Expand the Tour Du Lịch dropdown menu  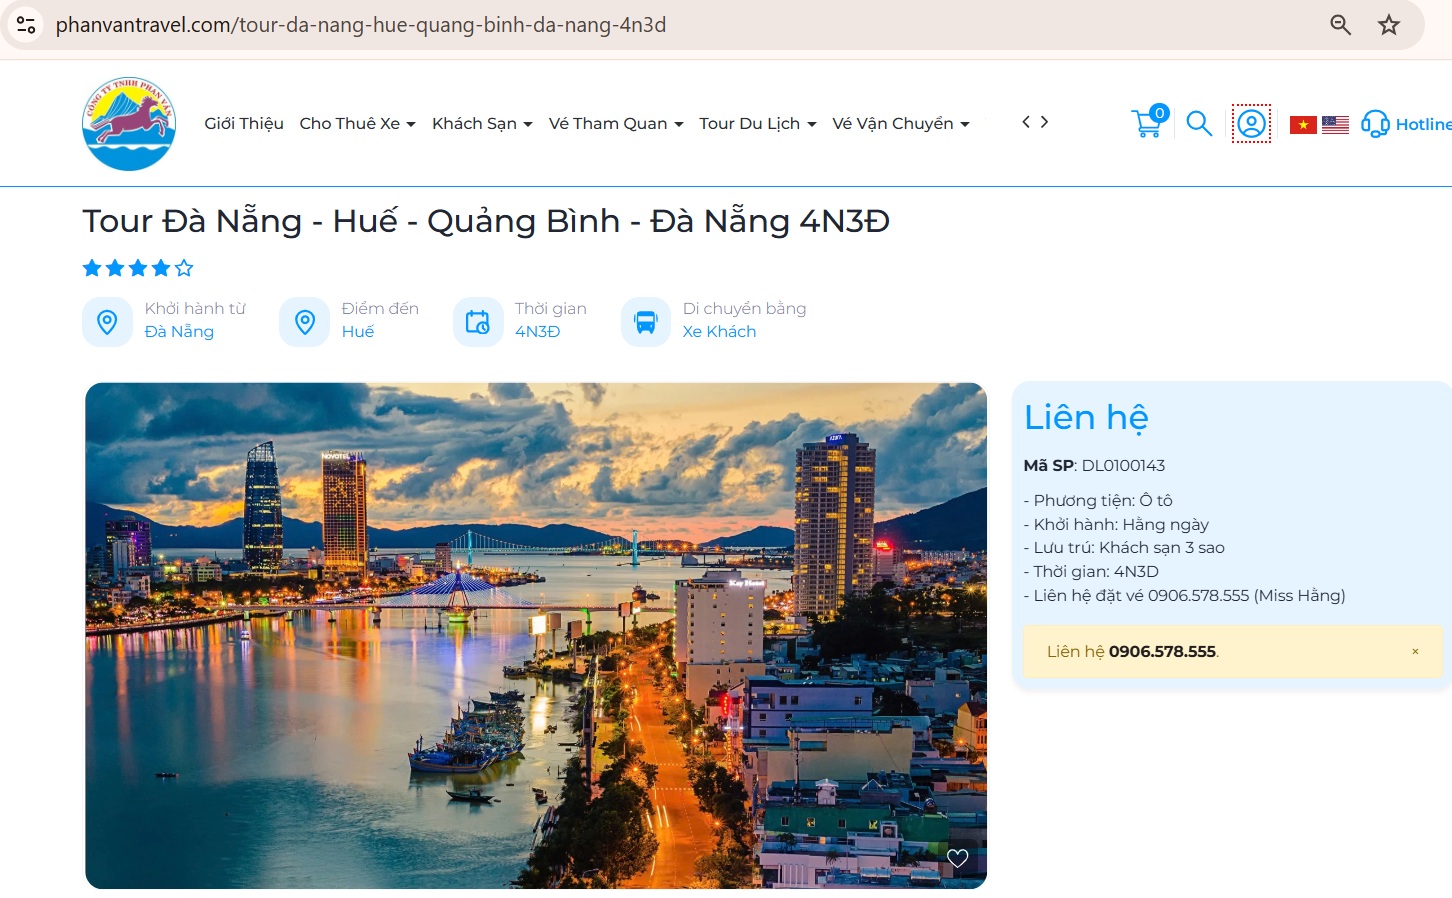pos(758,123)
